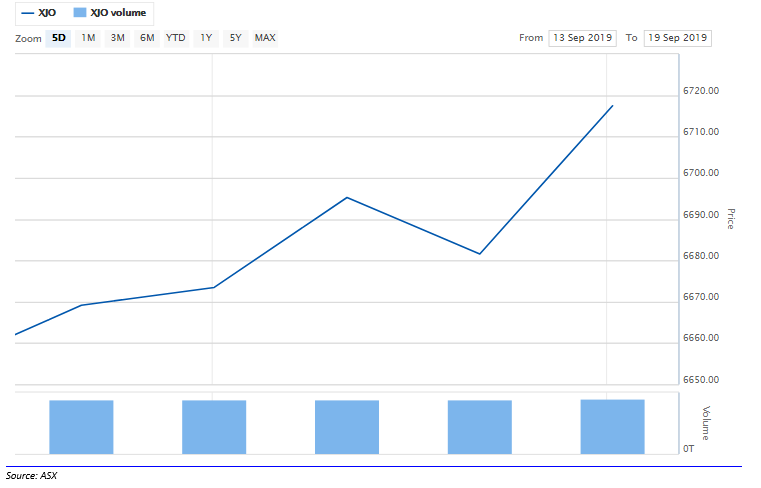
Task: Set chart zoom to MAX
Action: coord(265,38)
